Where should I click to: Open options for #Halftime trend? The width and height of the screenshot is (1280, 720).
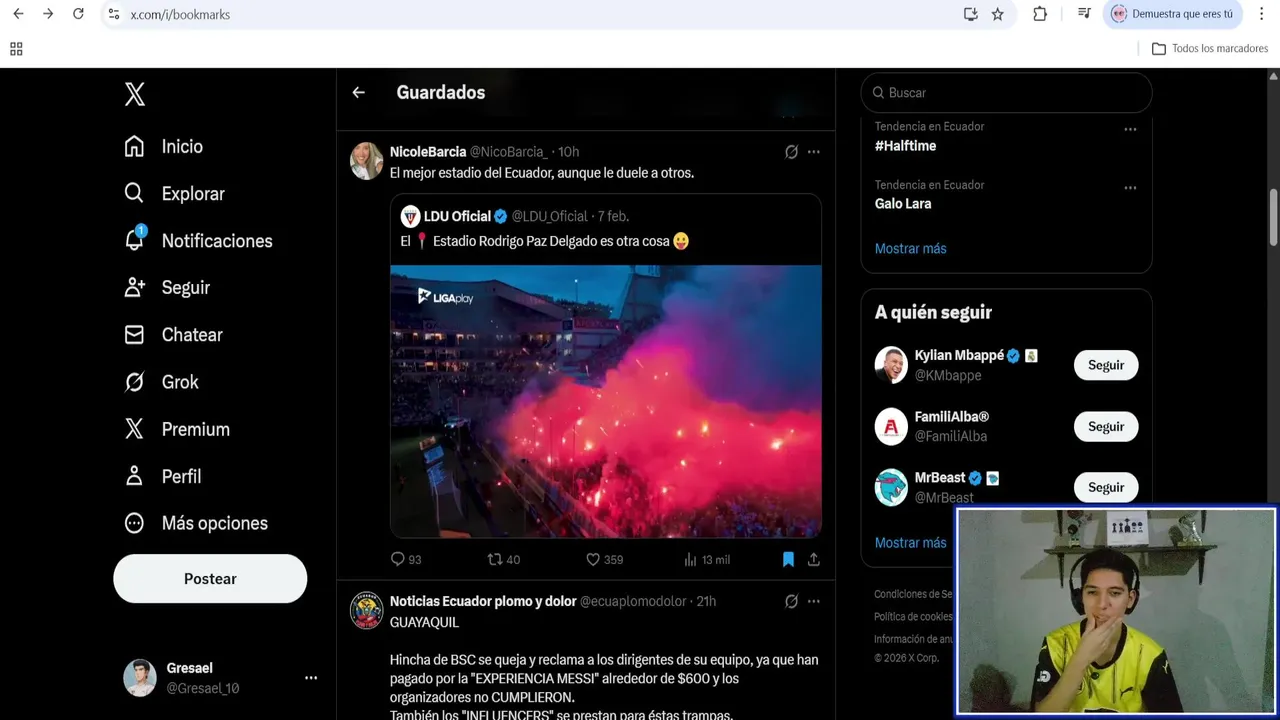(1130, 129)
